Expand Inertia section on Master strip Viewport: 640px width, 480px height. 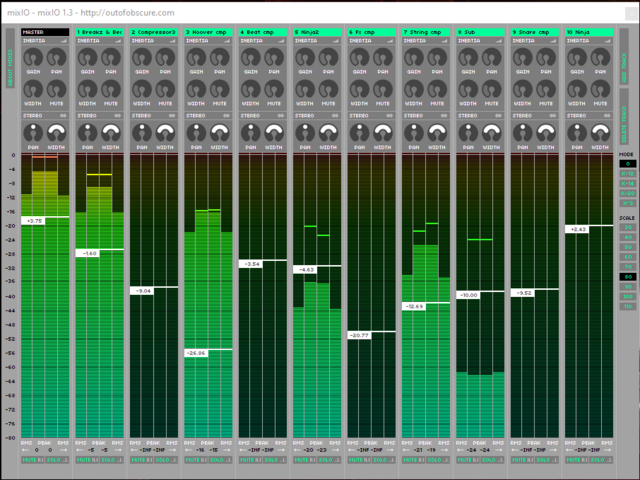[x=64, y=41]
